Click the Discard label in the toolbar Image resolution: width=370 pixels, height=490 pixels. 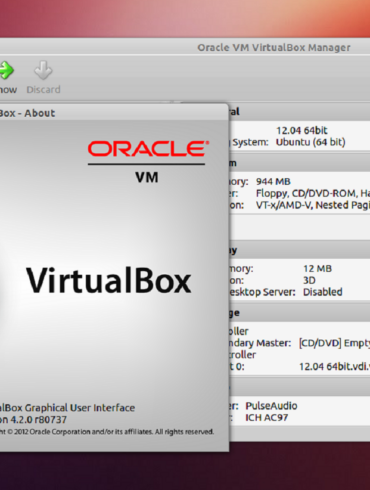click(x=43, y=90)
